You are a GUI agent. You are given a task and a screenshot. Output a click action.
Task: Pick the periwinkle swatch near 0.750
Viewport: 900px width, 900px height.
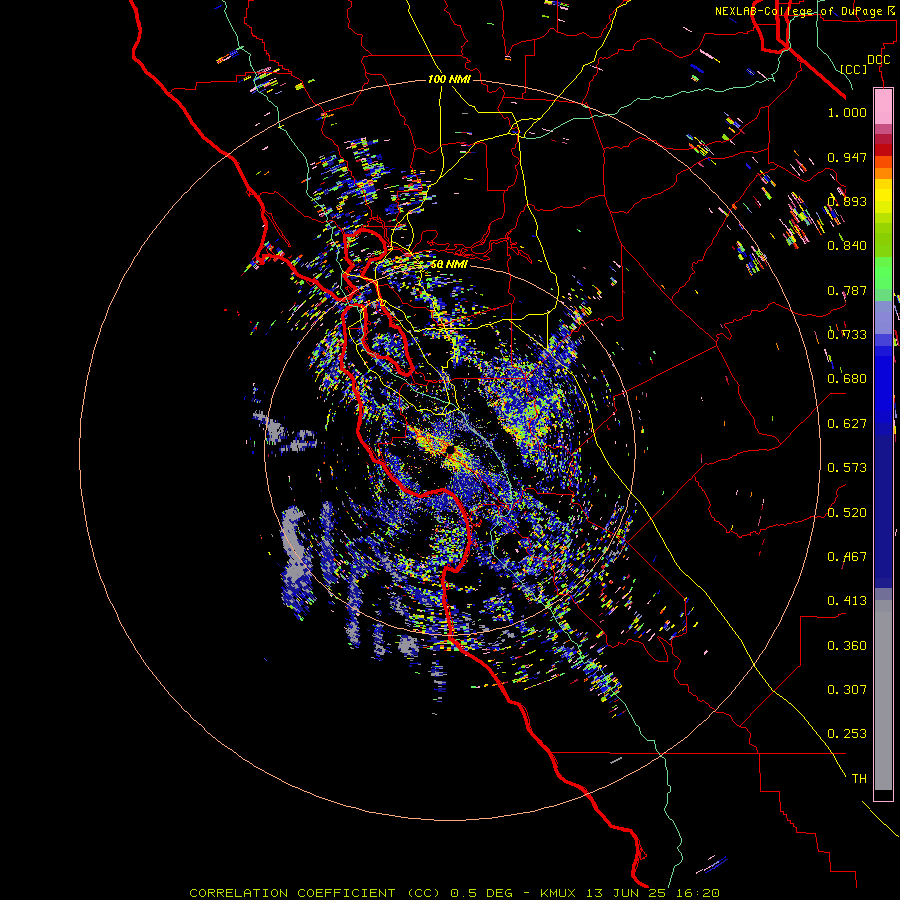pos(883,318)
